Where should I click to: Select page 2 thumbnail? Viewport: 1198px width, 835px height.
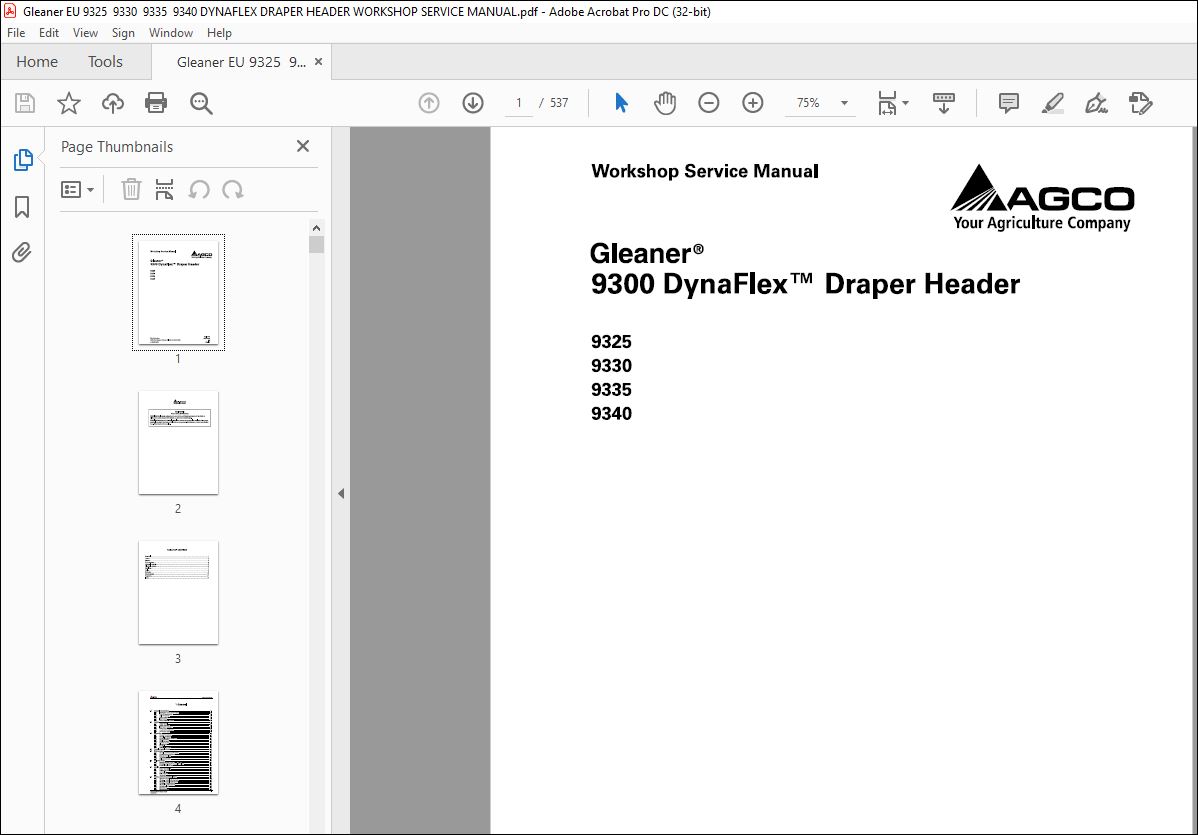point(178,442)
